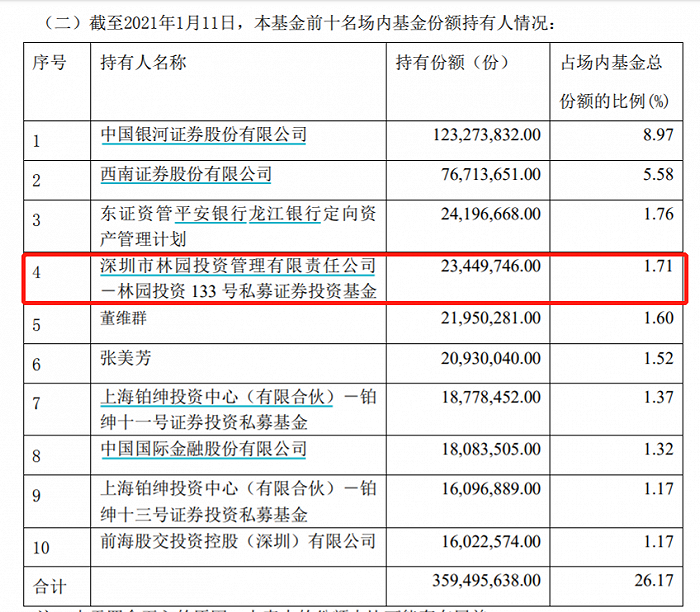Click the 1.71 percentage cell
Viewport: 700px width, 612px height.
pos(658,266)
